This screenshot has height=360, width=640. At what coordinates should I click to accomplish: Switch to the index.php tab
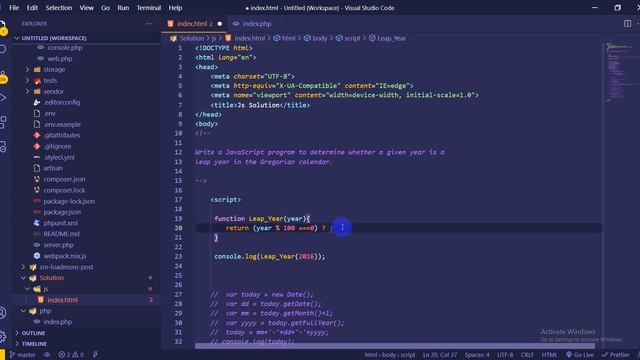(x=252, y=24)
